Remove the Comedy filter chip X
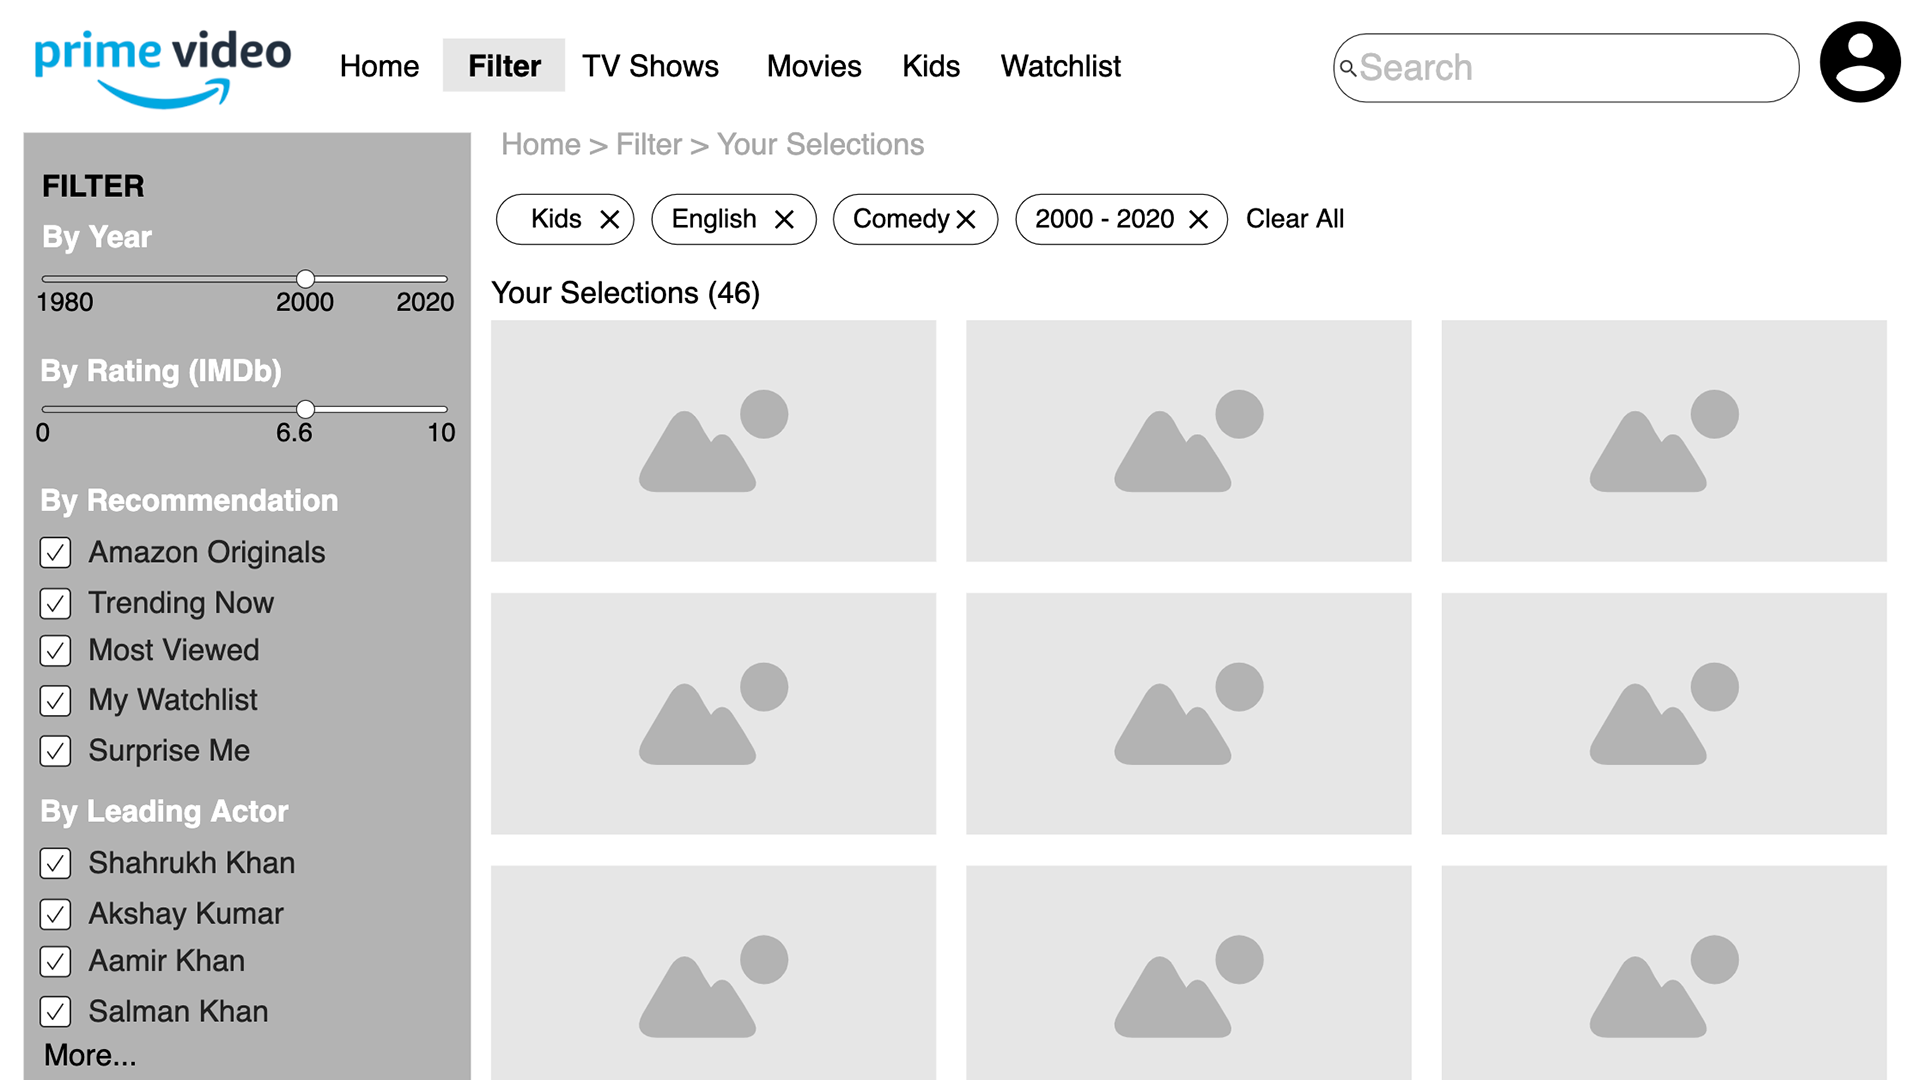The width and height of the screenshot is (1920, 1080). pyautogui.click(x=965, y=219)
